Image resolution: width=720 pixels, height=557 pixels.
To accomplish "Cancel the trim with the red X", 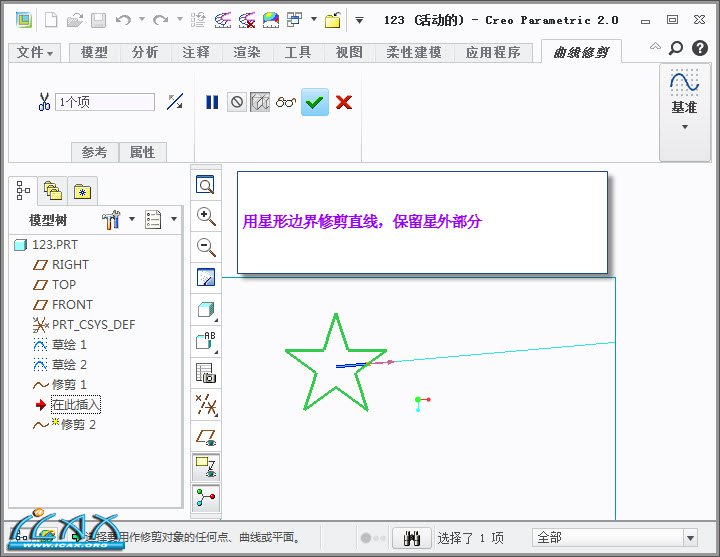I will click(x=343, y=102).
